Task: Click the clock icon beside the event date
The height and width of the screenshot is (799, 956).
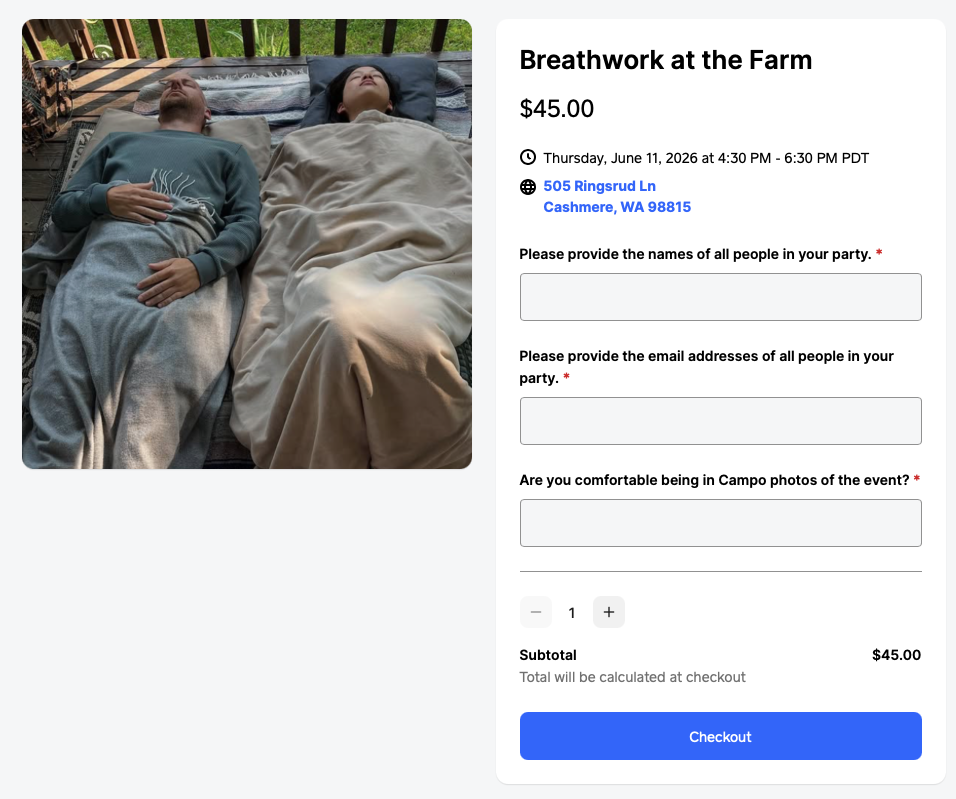Action: tap(527, 157)
